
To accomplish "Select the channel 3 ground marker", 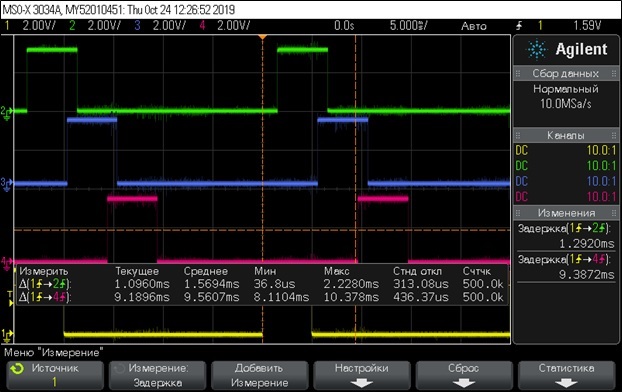I will 6,184.
